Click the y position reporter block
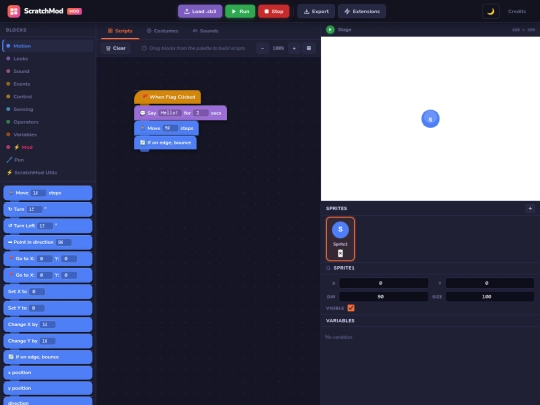540x405 pixels. pyautogui.click(x=48, y=388)
